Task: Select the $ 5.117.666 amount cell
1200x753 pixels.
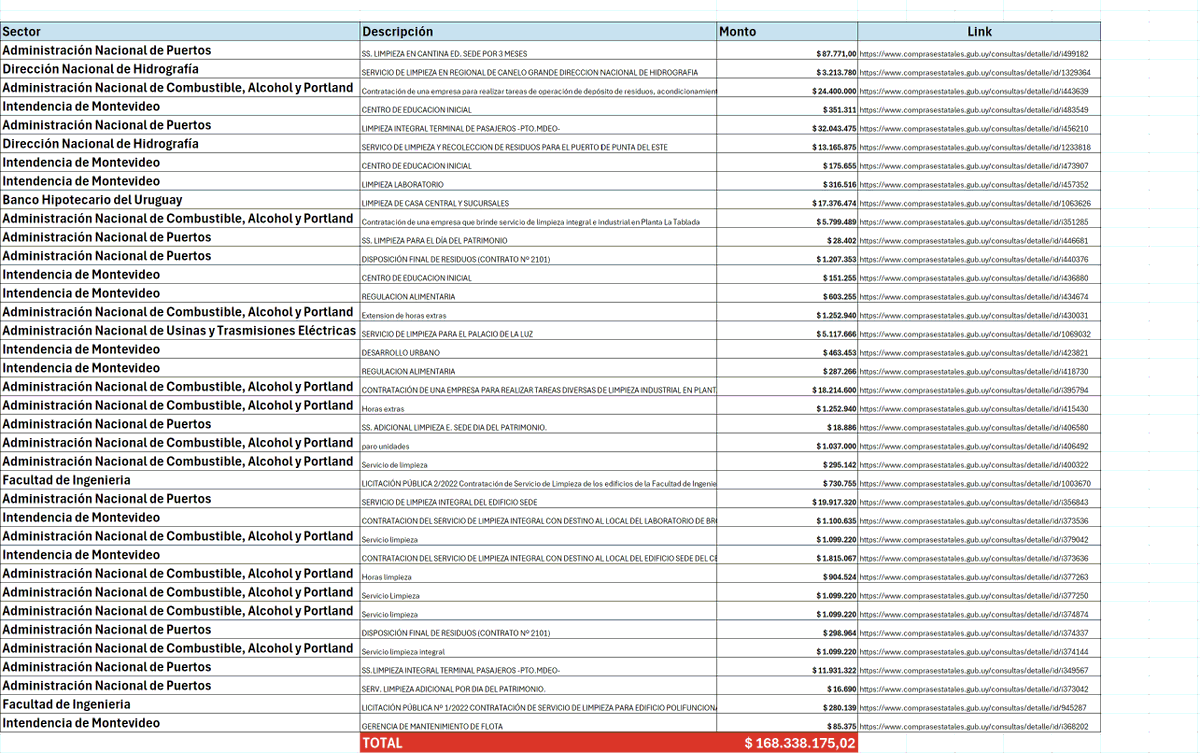Action: (x=787, y=331)
